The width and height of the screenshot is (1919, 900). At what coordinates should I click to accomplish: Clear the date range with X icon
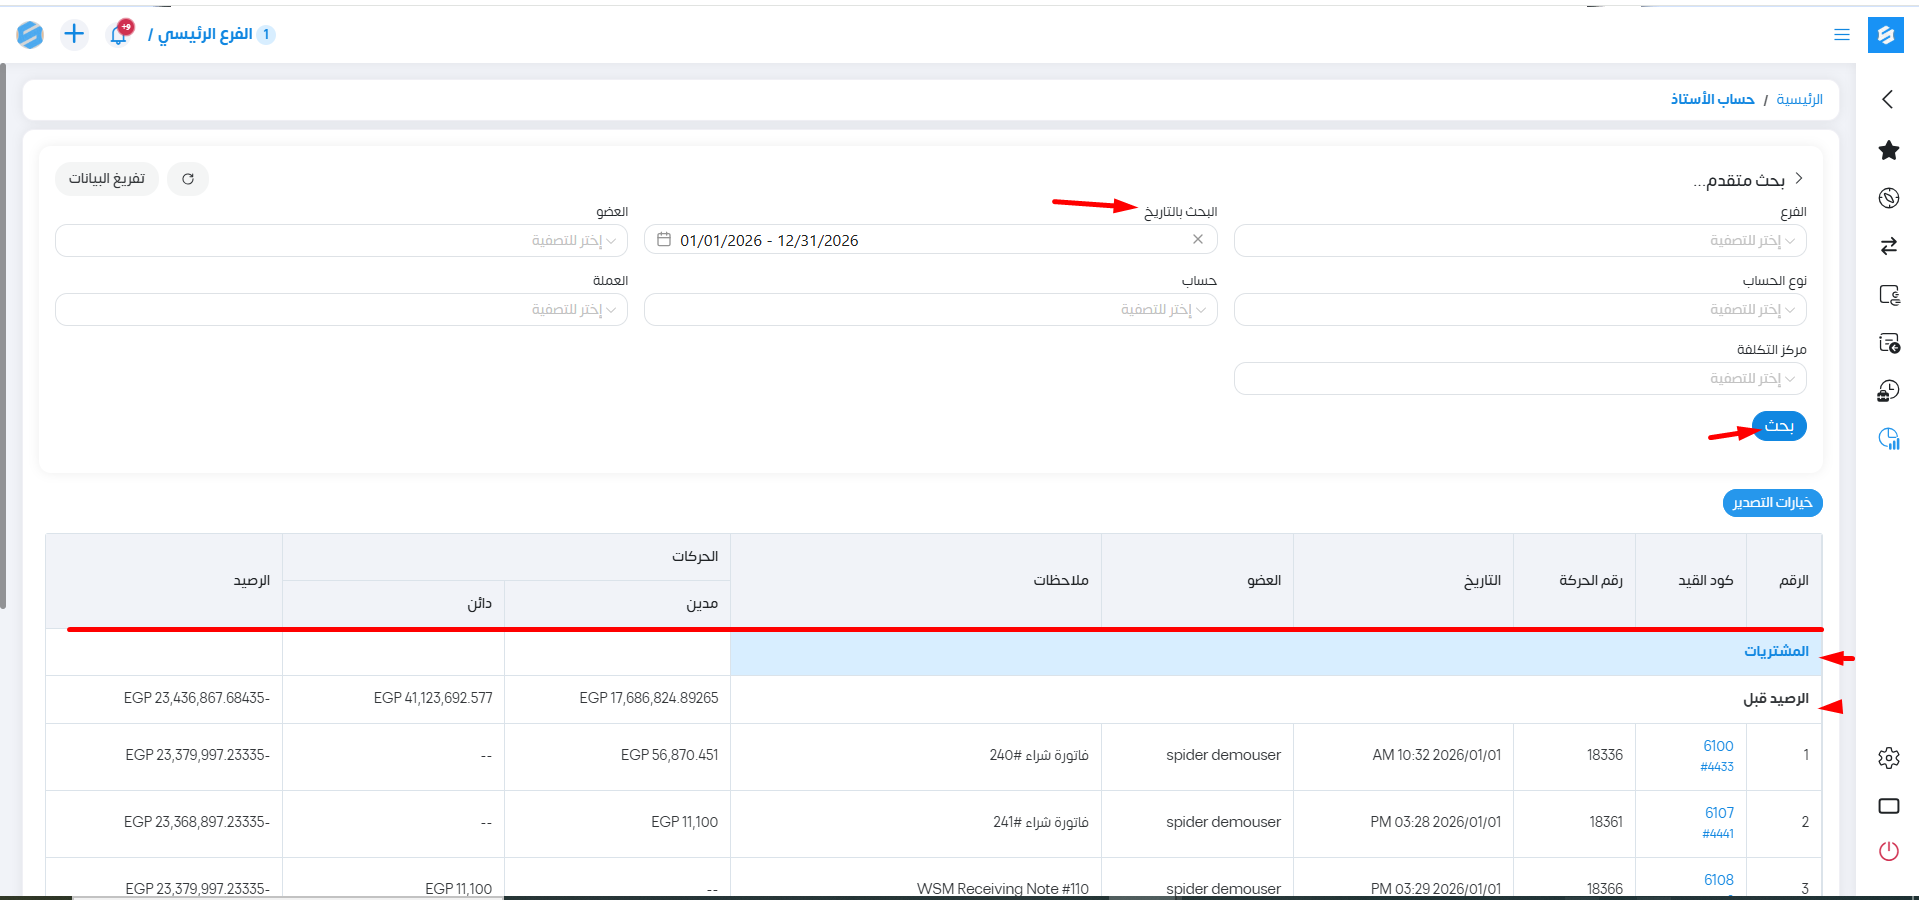coord(1197,240)
